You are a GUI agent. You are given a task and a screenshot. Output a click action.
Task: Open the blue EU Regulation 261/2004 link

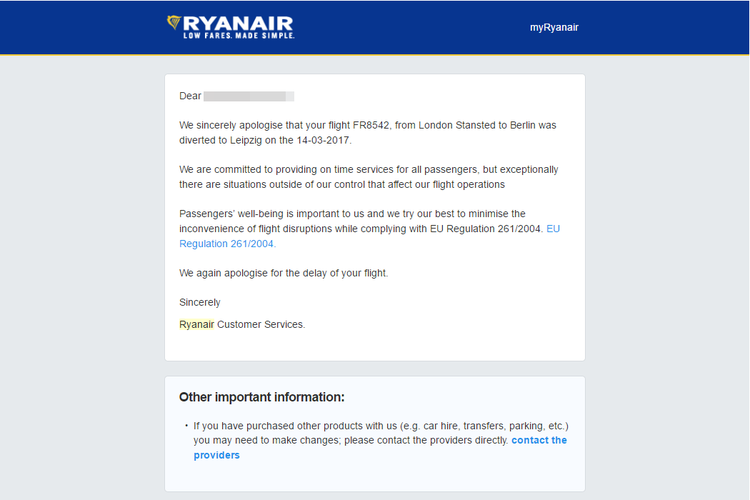click(369, 236)
